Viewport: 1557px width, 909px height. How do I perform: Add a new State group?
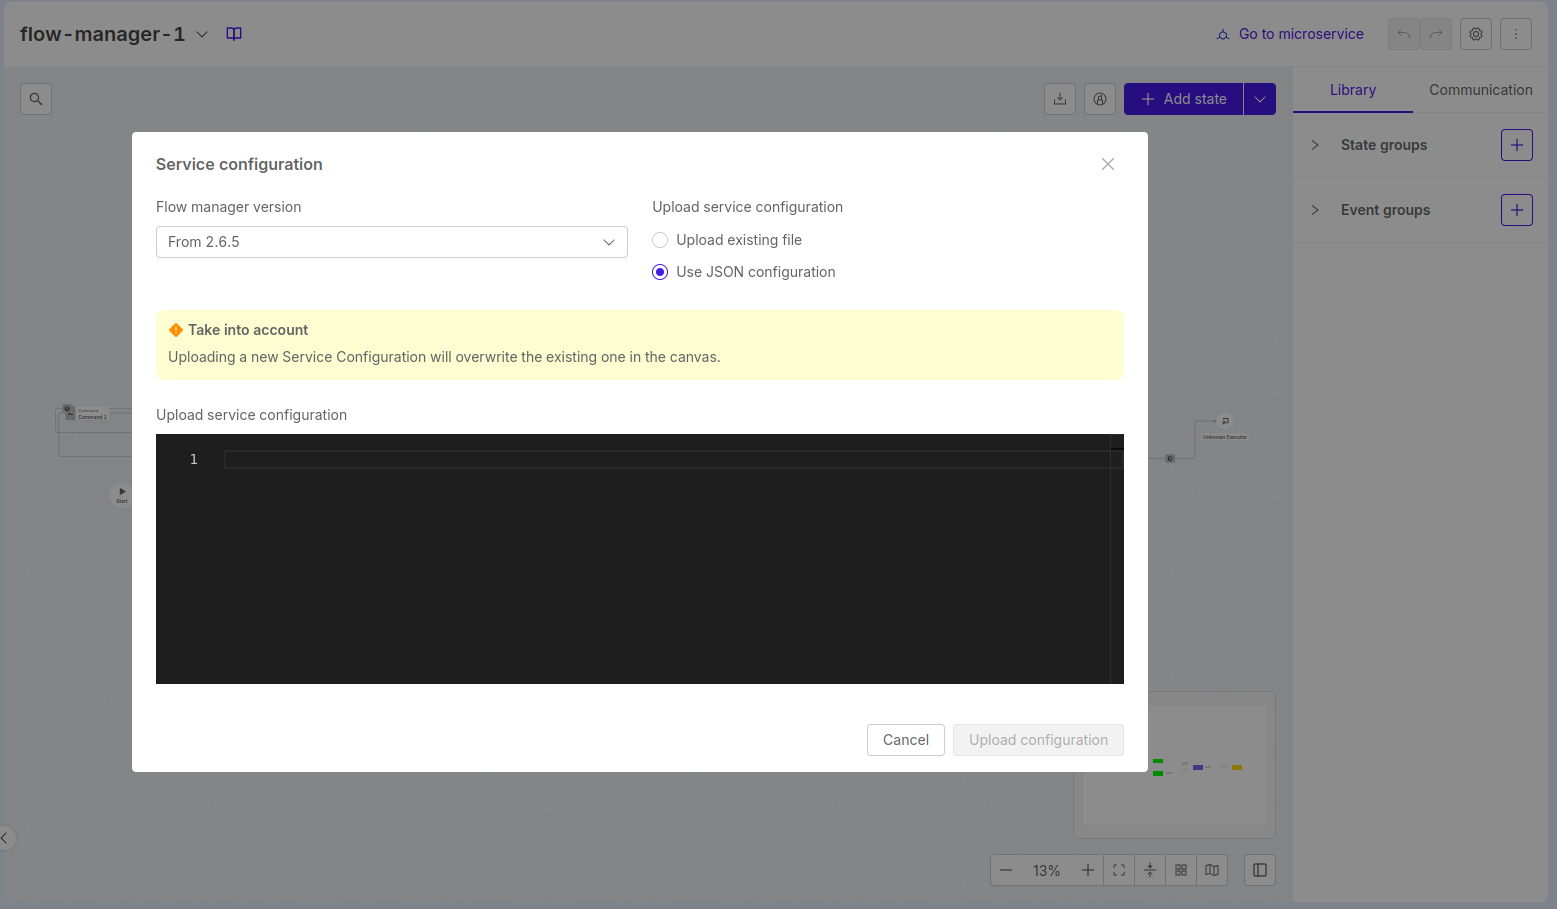point(1517,145)
